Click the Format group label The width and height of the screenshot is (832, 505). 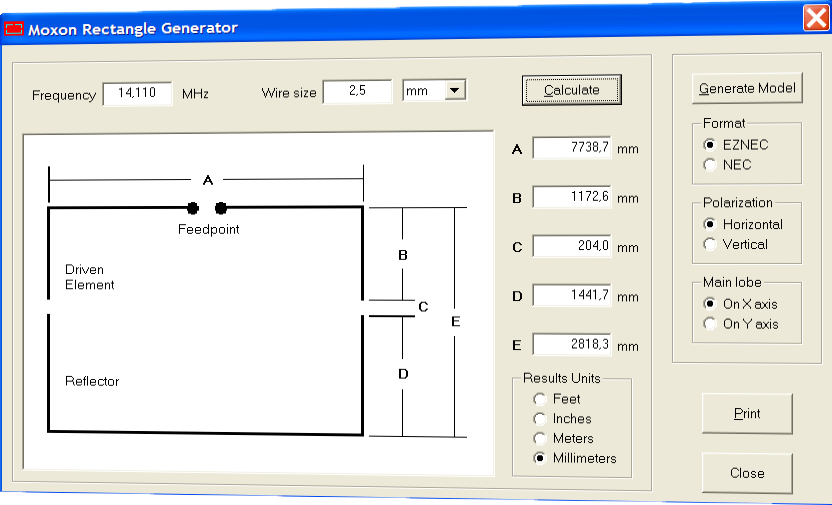coord(724,123)
